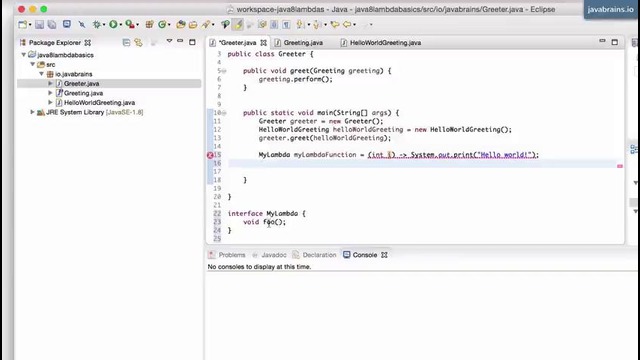This screenshot has height=360, width=640.
Task: Click the Back navigation yellow arrow
Action: coord(347,24)
